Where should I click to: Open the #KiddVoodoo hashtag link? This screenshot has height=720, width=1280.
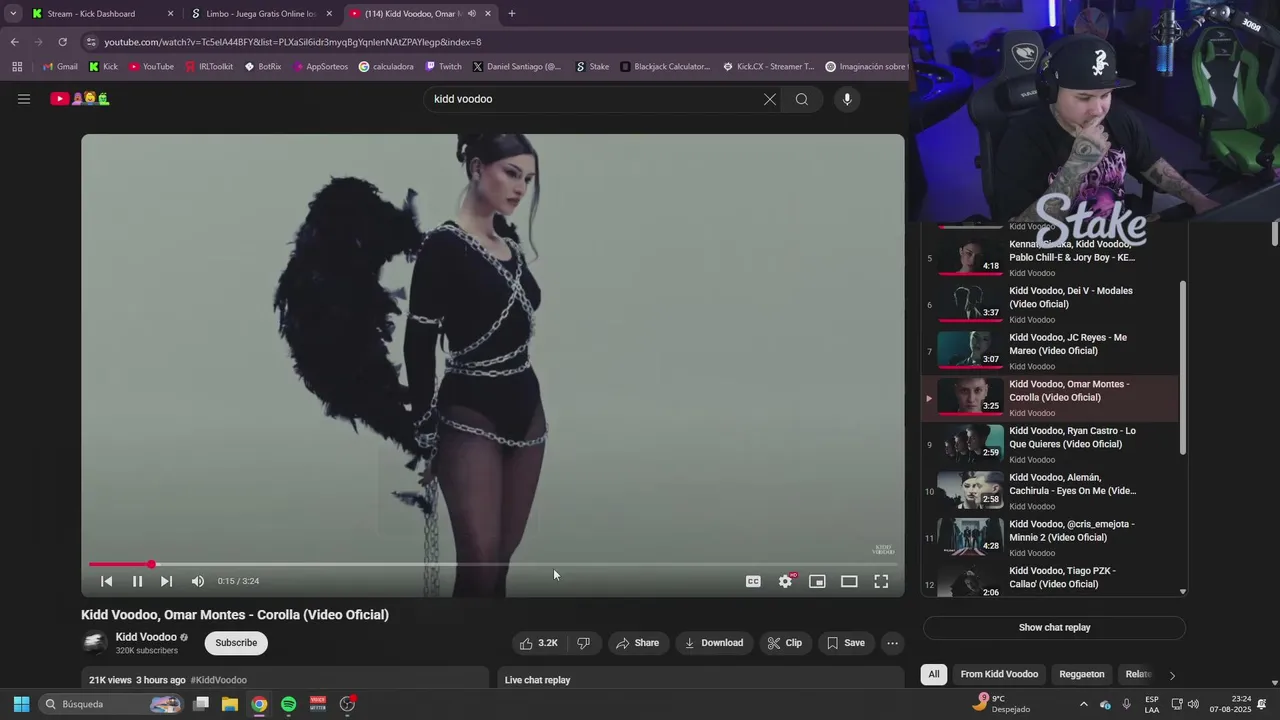pos(219,680)
